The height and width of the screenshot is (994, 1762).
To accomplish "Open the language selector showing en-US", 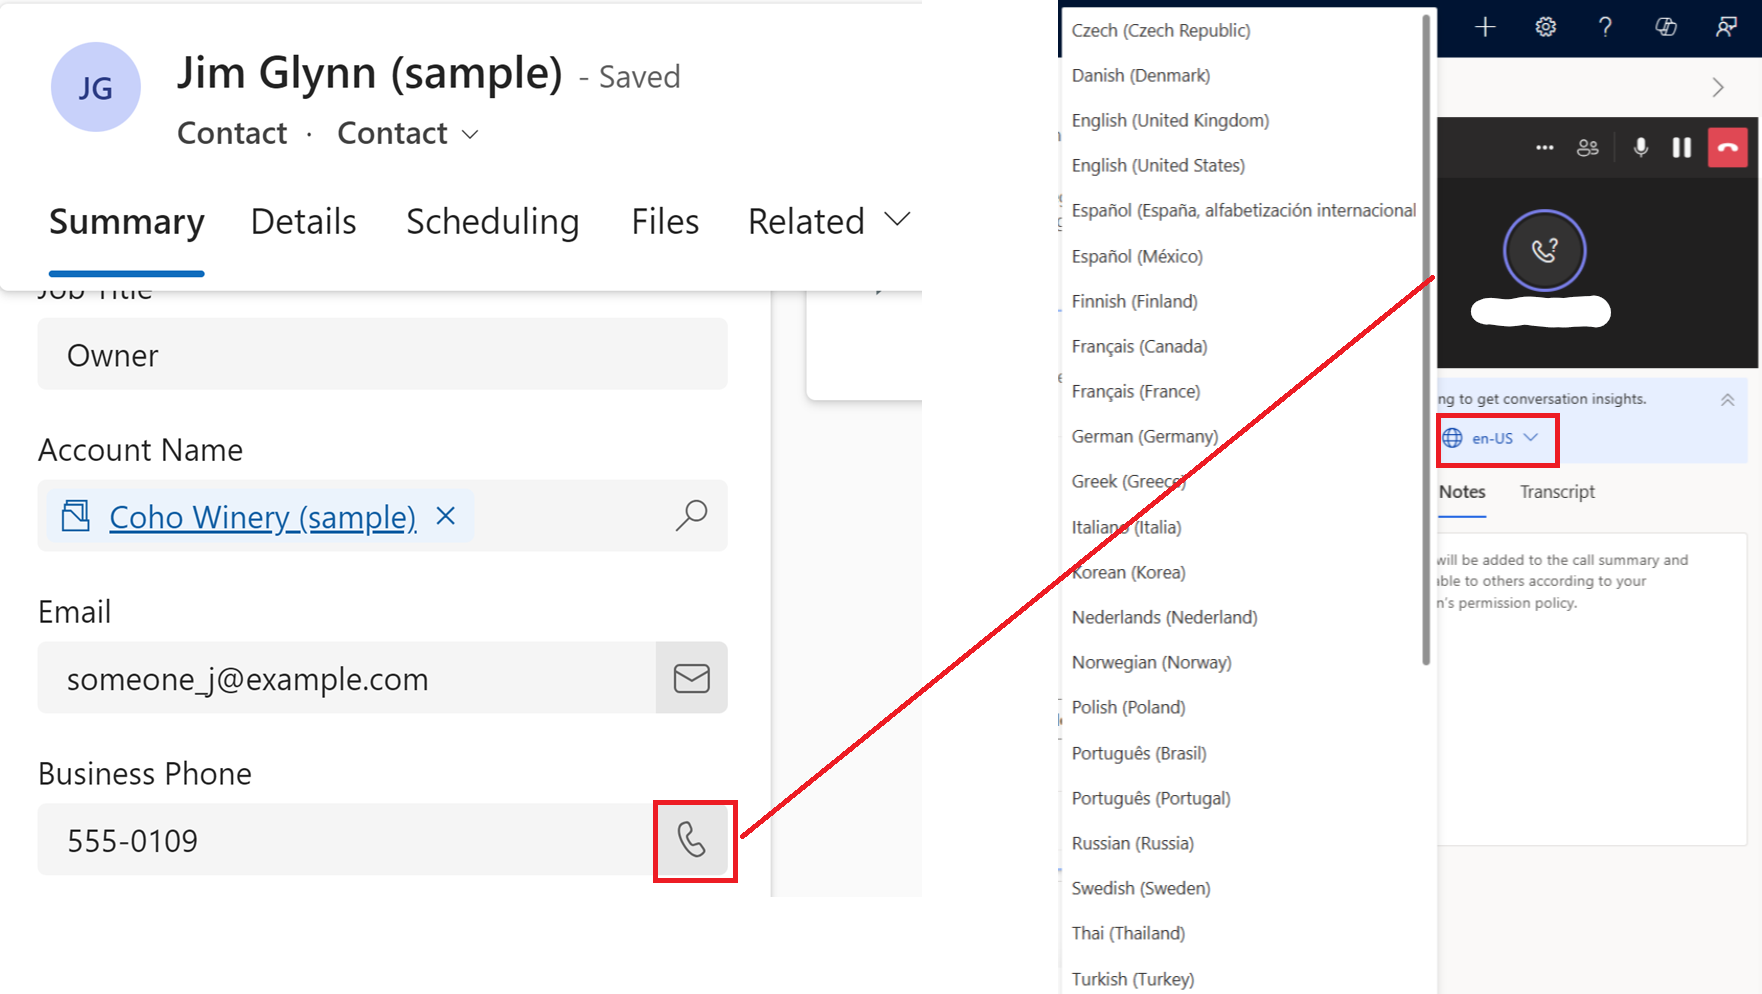I will pos(1497,438).
